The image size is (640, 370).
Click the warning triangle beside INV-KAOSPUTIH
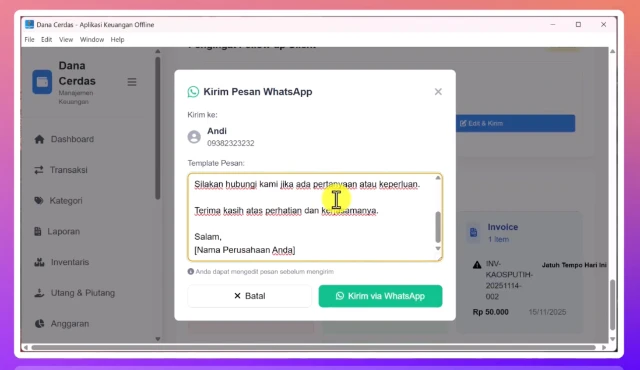tap(477, 265)
